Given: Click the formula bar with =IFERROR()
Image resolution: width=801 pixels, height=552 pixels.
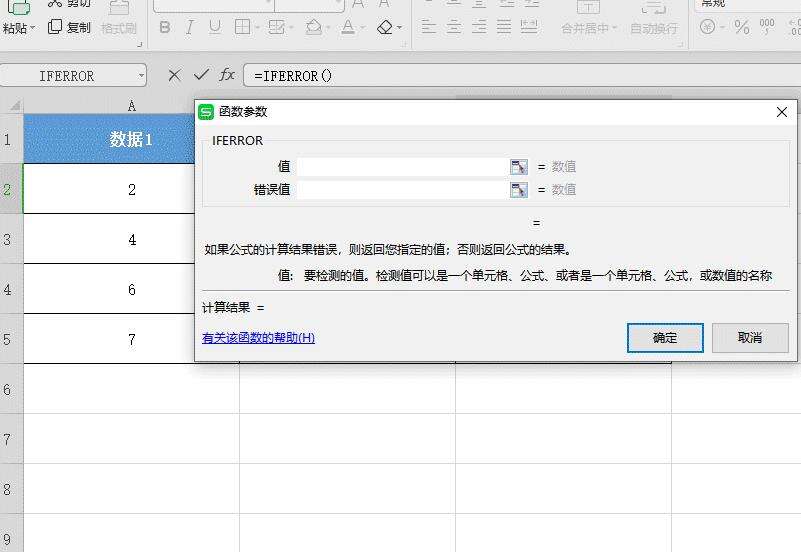Looking at the screenshot, I should pos(522,76).
